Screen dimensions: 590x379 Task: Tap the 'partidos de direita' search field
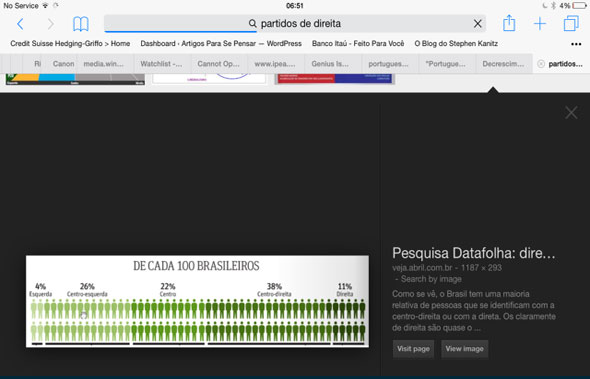(x=295, y=24)
